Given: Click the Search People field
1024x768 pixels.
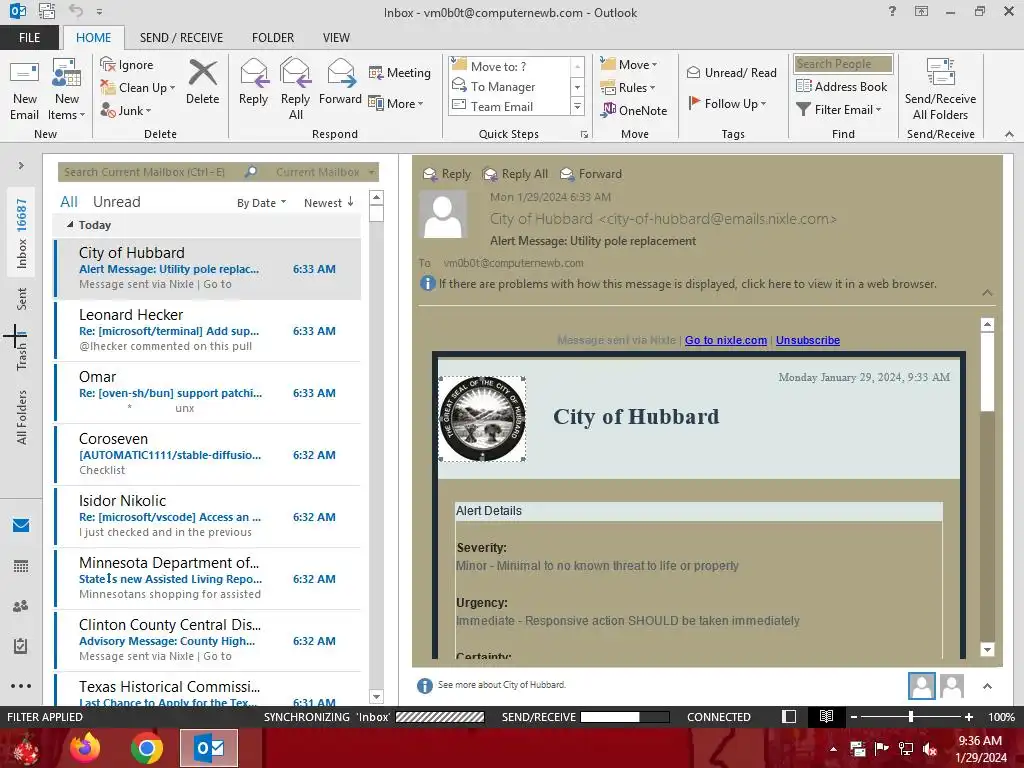Looking at the screenshot, I should tap(843, 63).
